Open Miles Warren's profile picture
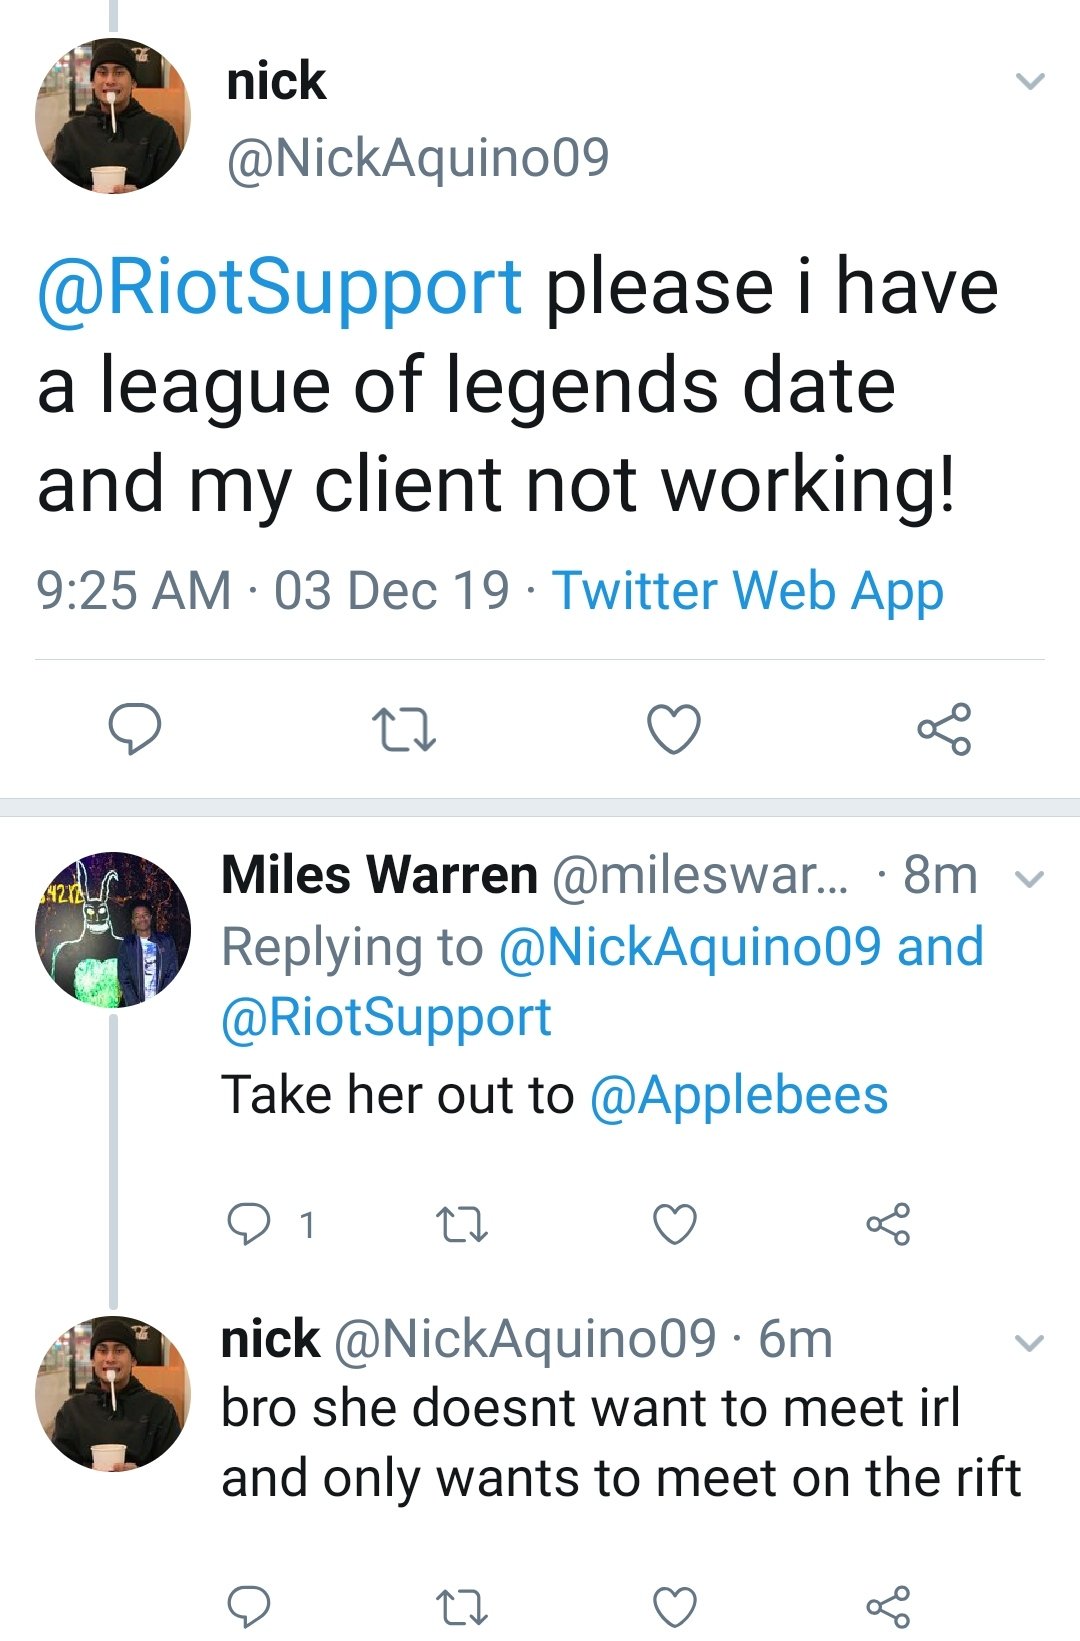Viewport: 1080px width, 1641px height. [x=112, y=929]
